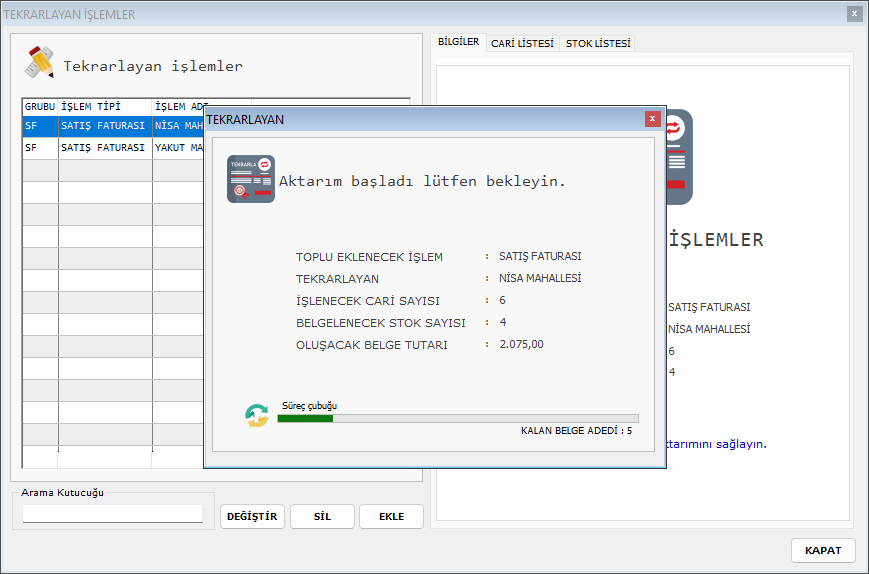
Task: Click the SİL button
Action: click(x=322, y=516)
